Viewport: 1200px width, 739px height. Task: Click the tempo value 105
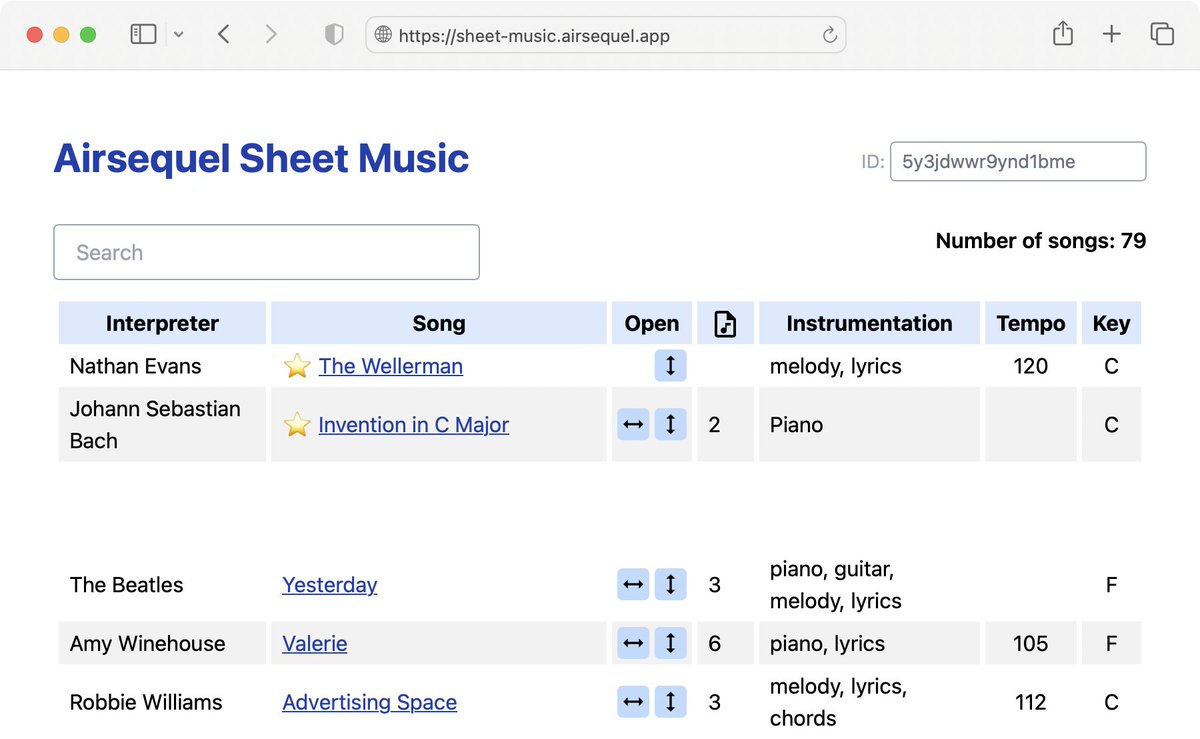click(1031, 643)
